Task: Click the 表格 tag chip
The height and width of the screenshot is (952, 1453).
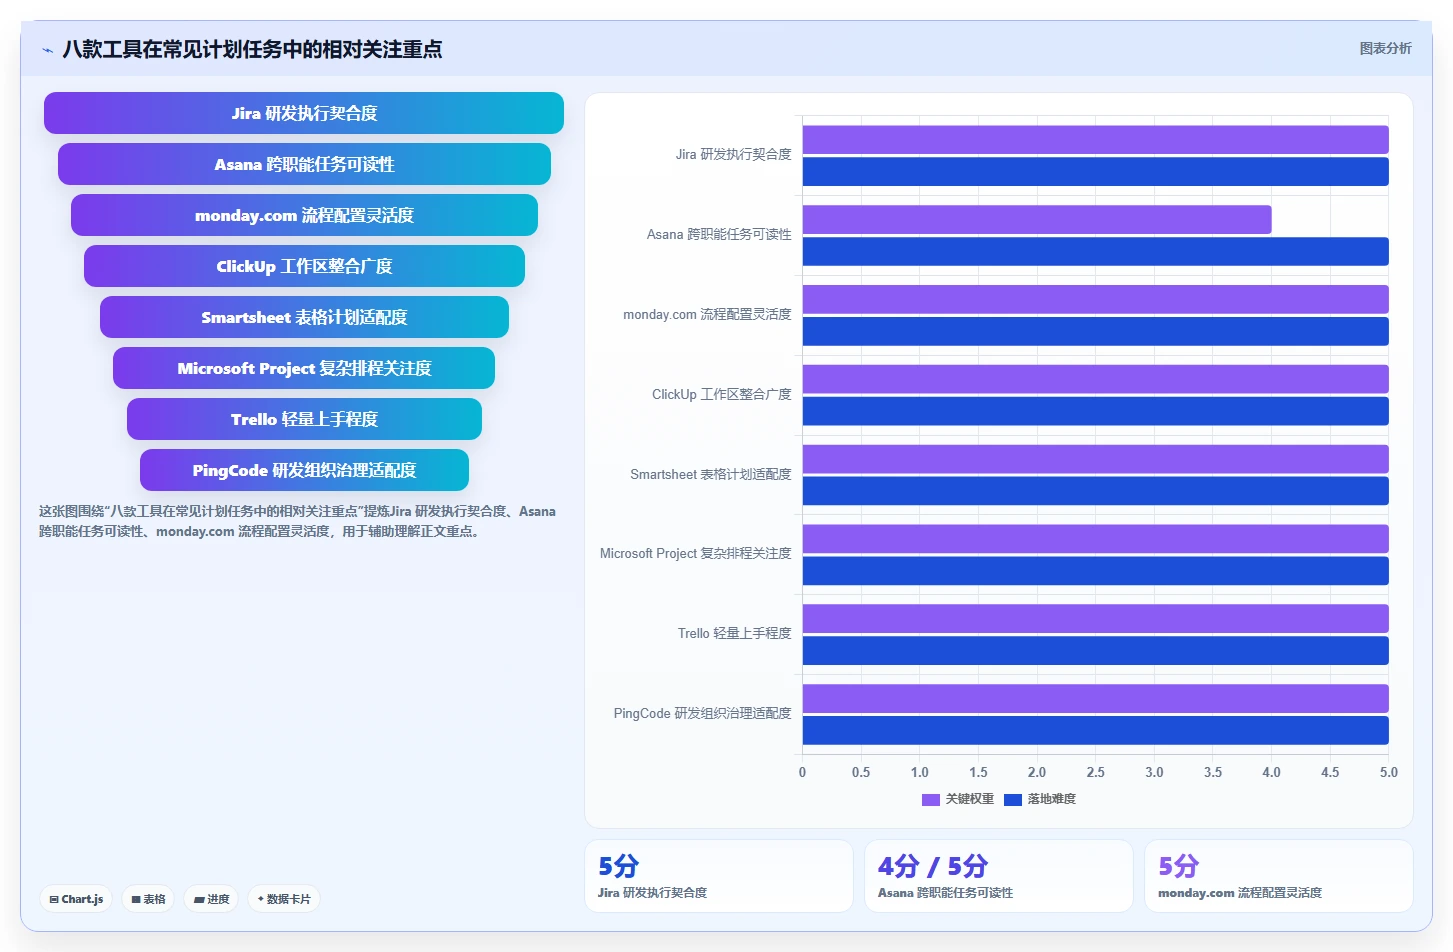Action: pyautogui.click(x=148, y=899)
